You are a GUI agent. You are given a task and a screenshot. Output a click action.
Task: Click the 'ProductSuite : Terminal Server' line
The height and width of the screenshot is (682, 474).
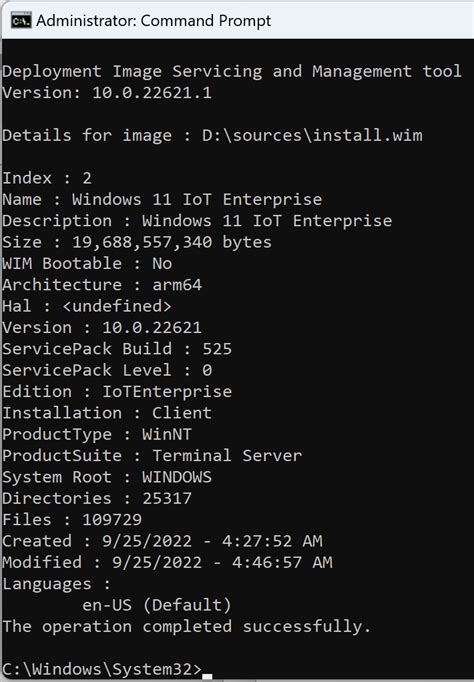(x=152, y=455)
